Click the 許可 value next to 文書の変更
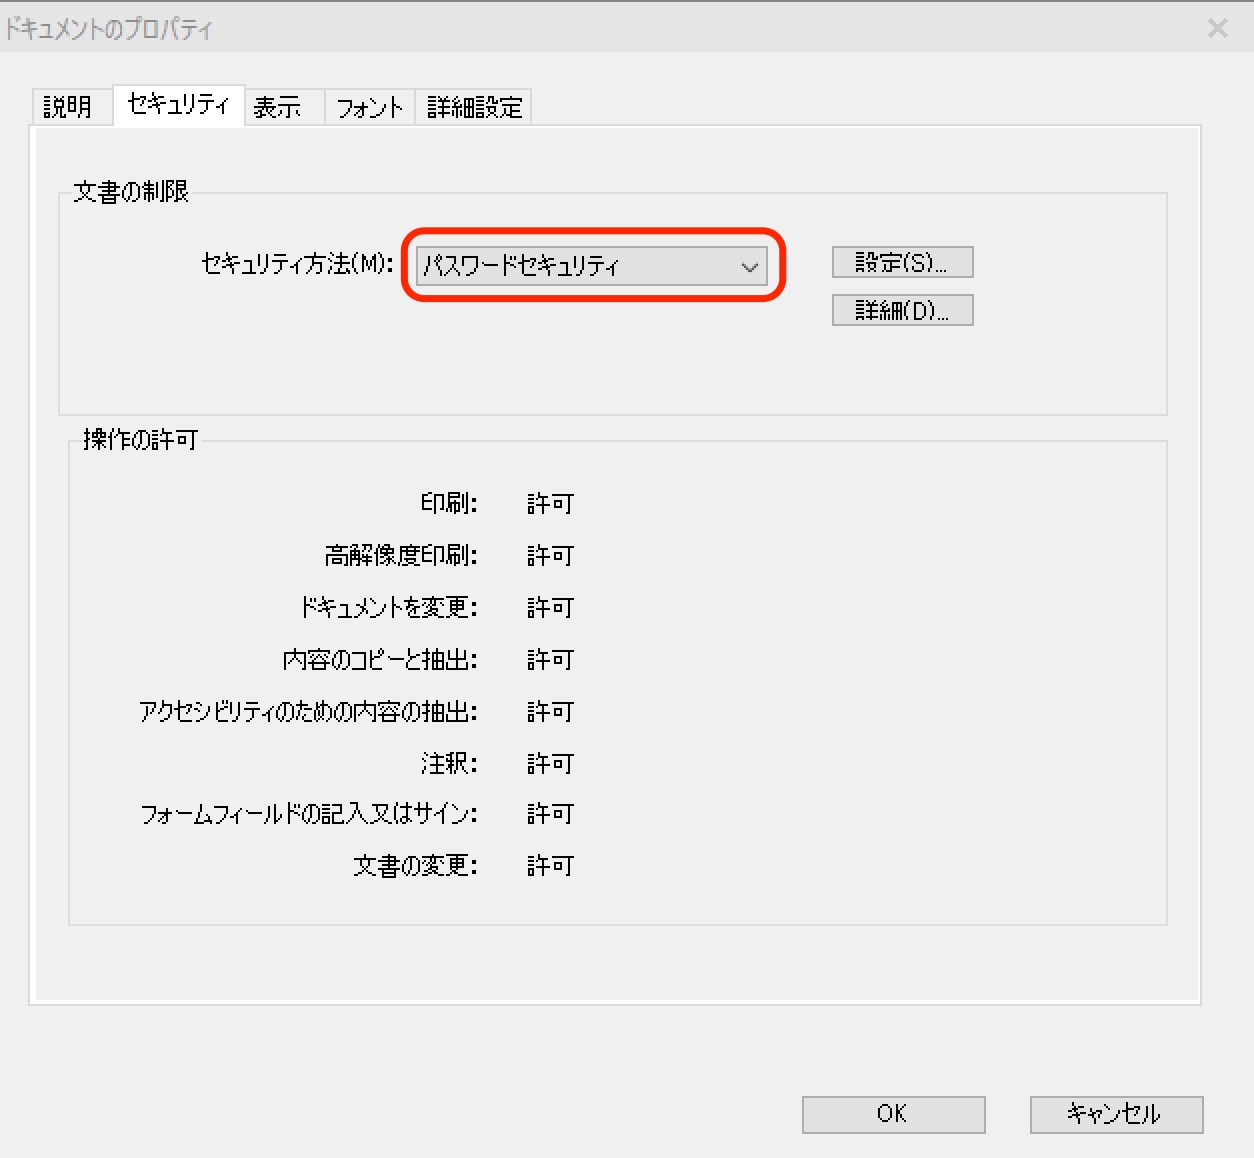 click(550, 865)
